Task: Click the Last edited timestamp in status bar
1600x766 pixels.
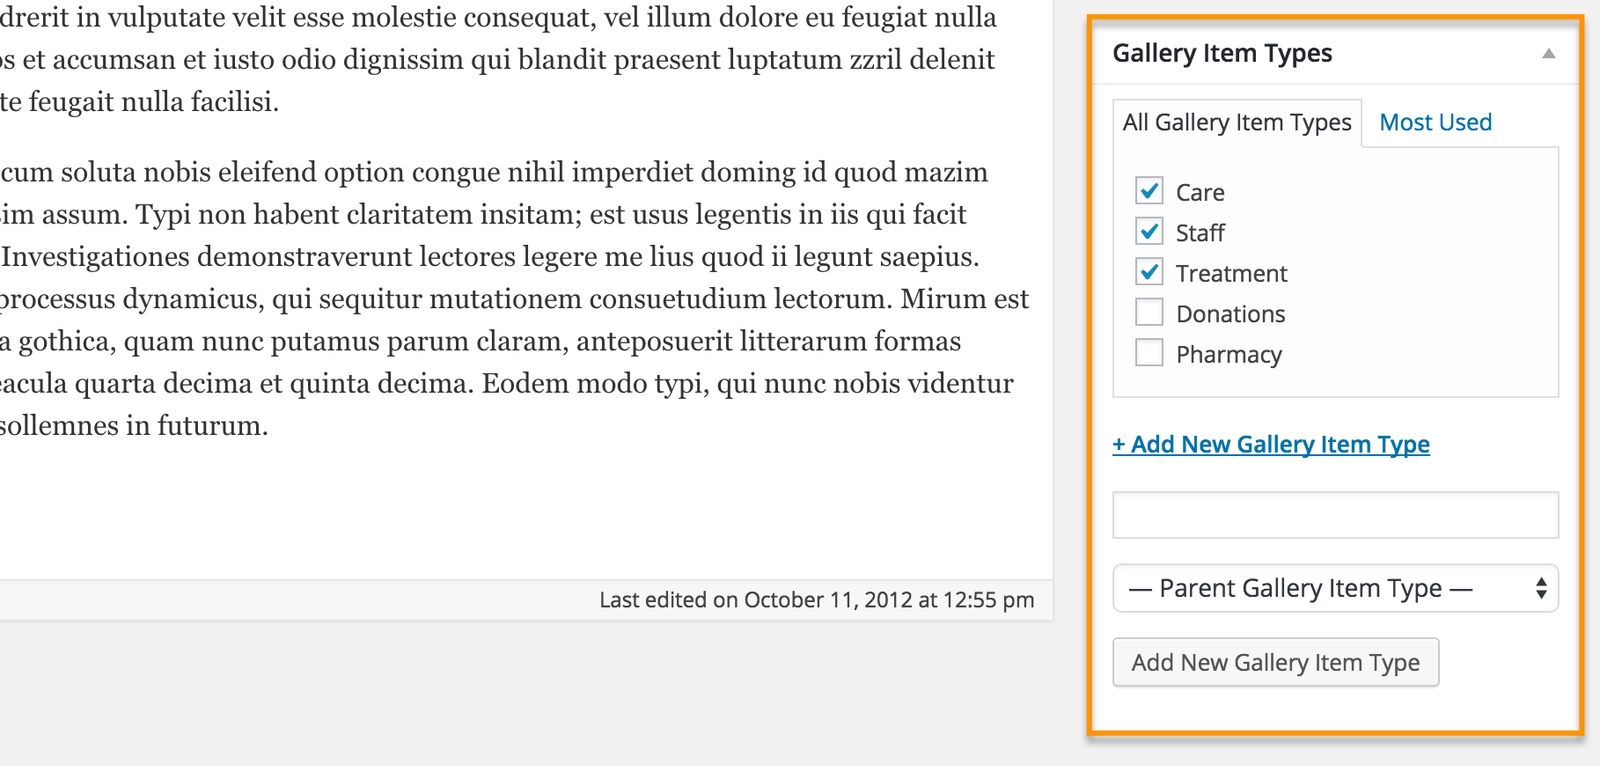Action: [816, 600]
